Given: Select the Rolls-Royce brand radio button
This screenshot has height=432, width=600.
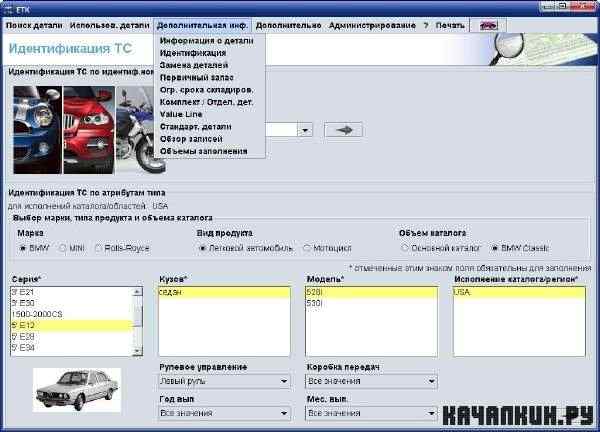Looking at the screenshot, I should (98, 248).
